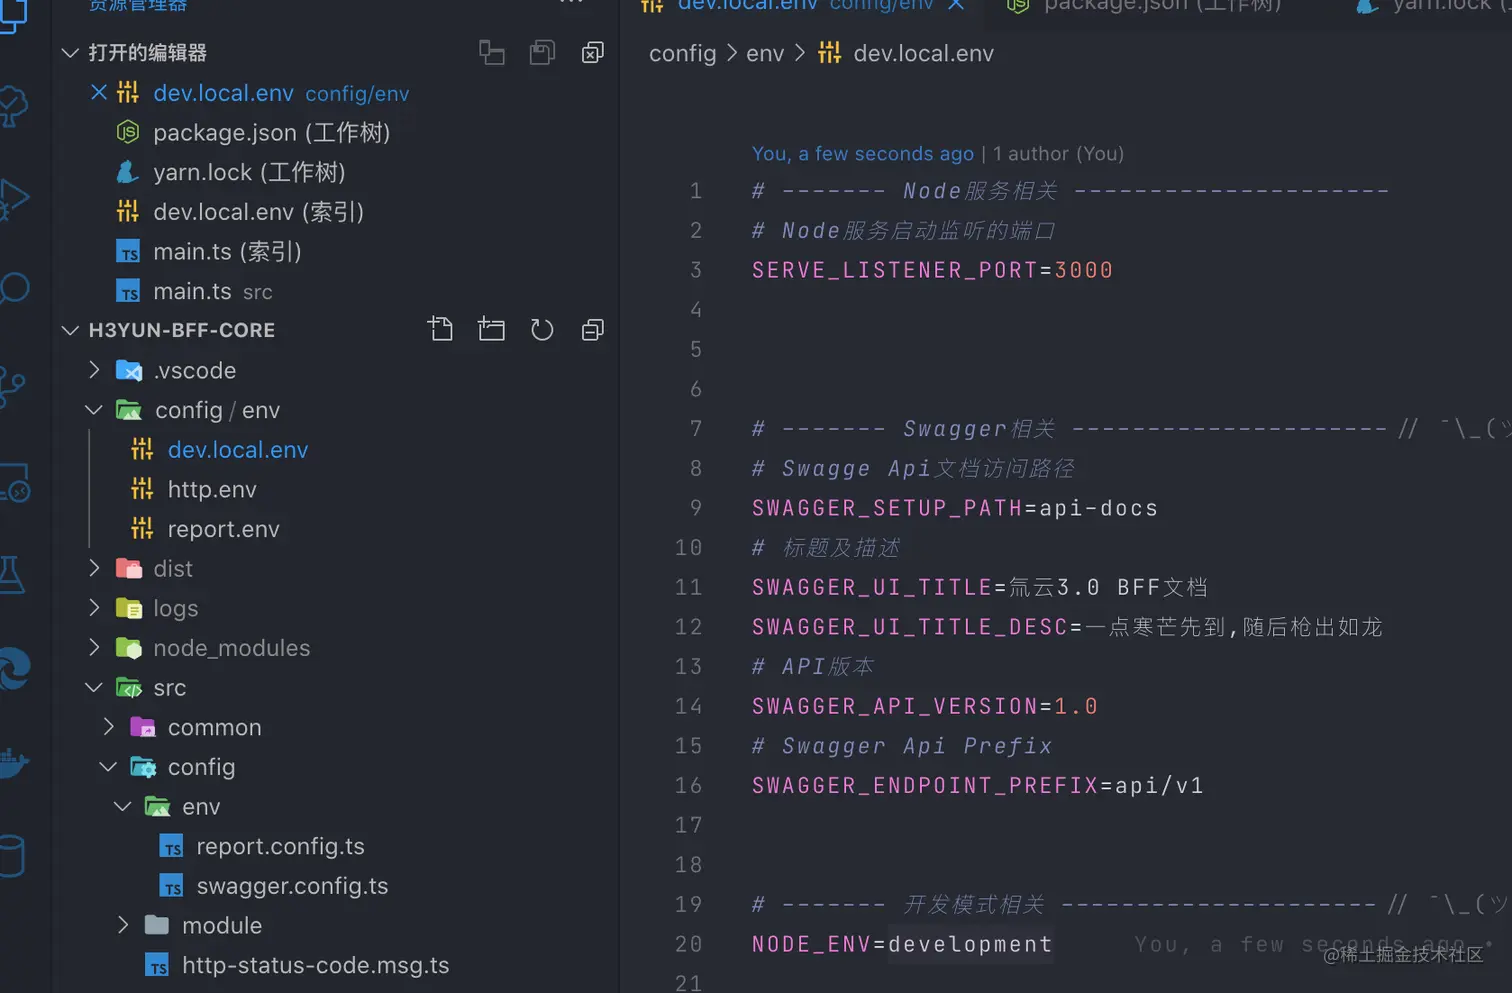Collapse the open editors section
Viewport: 1512px width, 993px height.
70,52
